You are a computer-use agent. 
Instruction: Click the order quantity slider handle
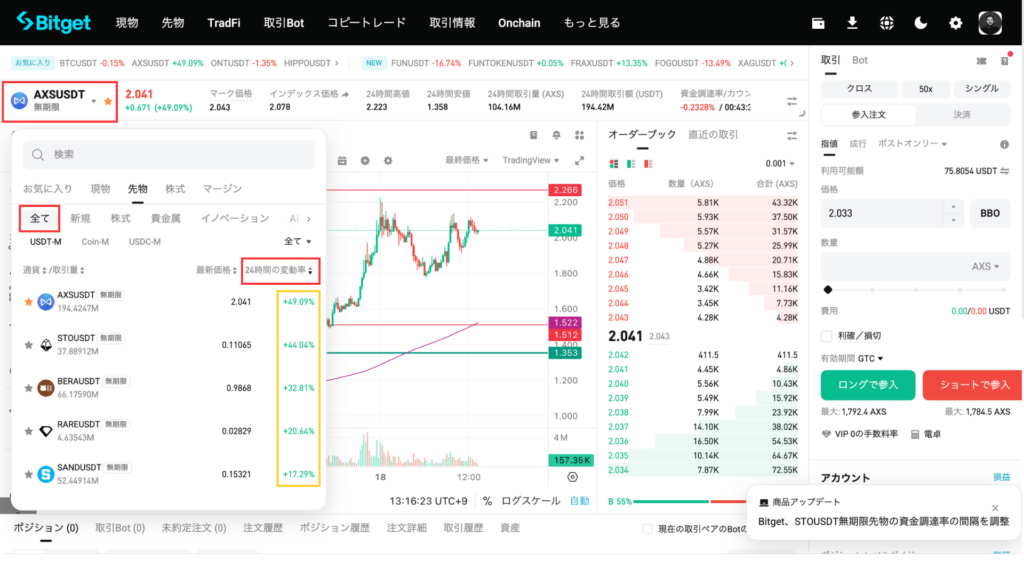[827, 289]
